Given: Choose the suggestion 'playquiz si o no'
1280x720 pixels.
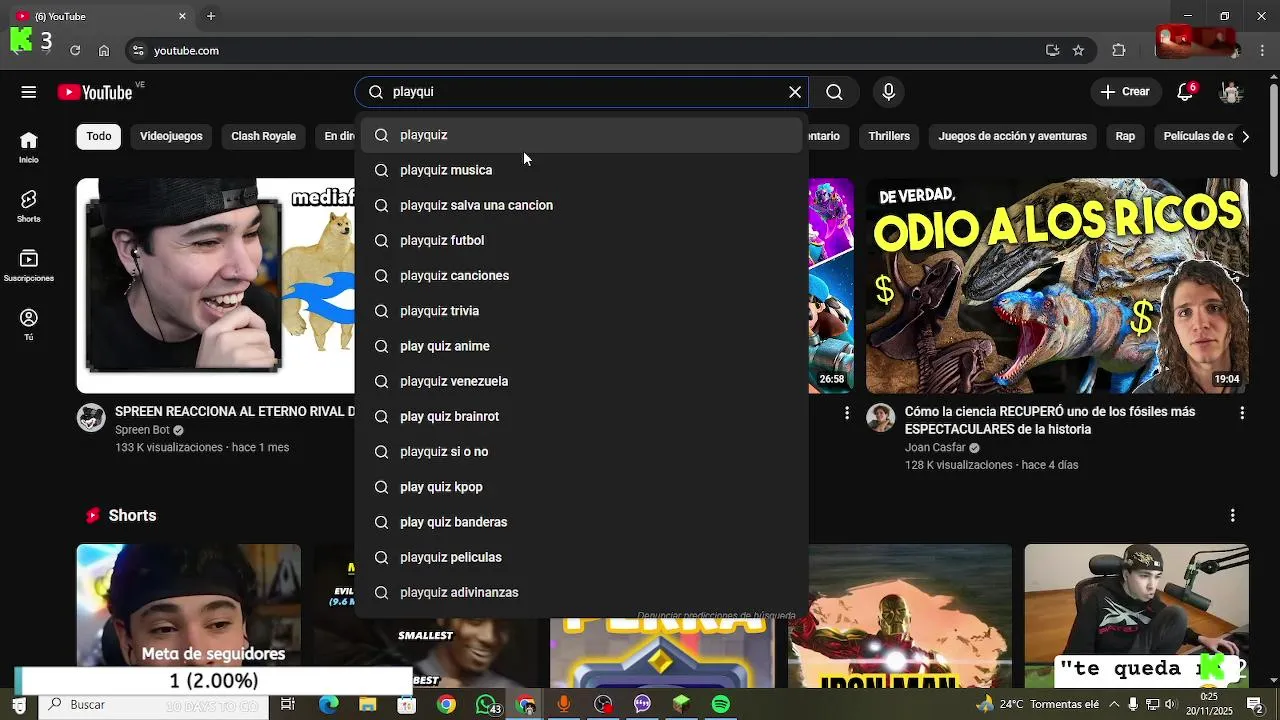Looking at the screenshot, I should point(582,452).
